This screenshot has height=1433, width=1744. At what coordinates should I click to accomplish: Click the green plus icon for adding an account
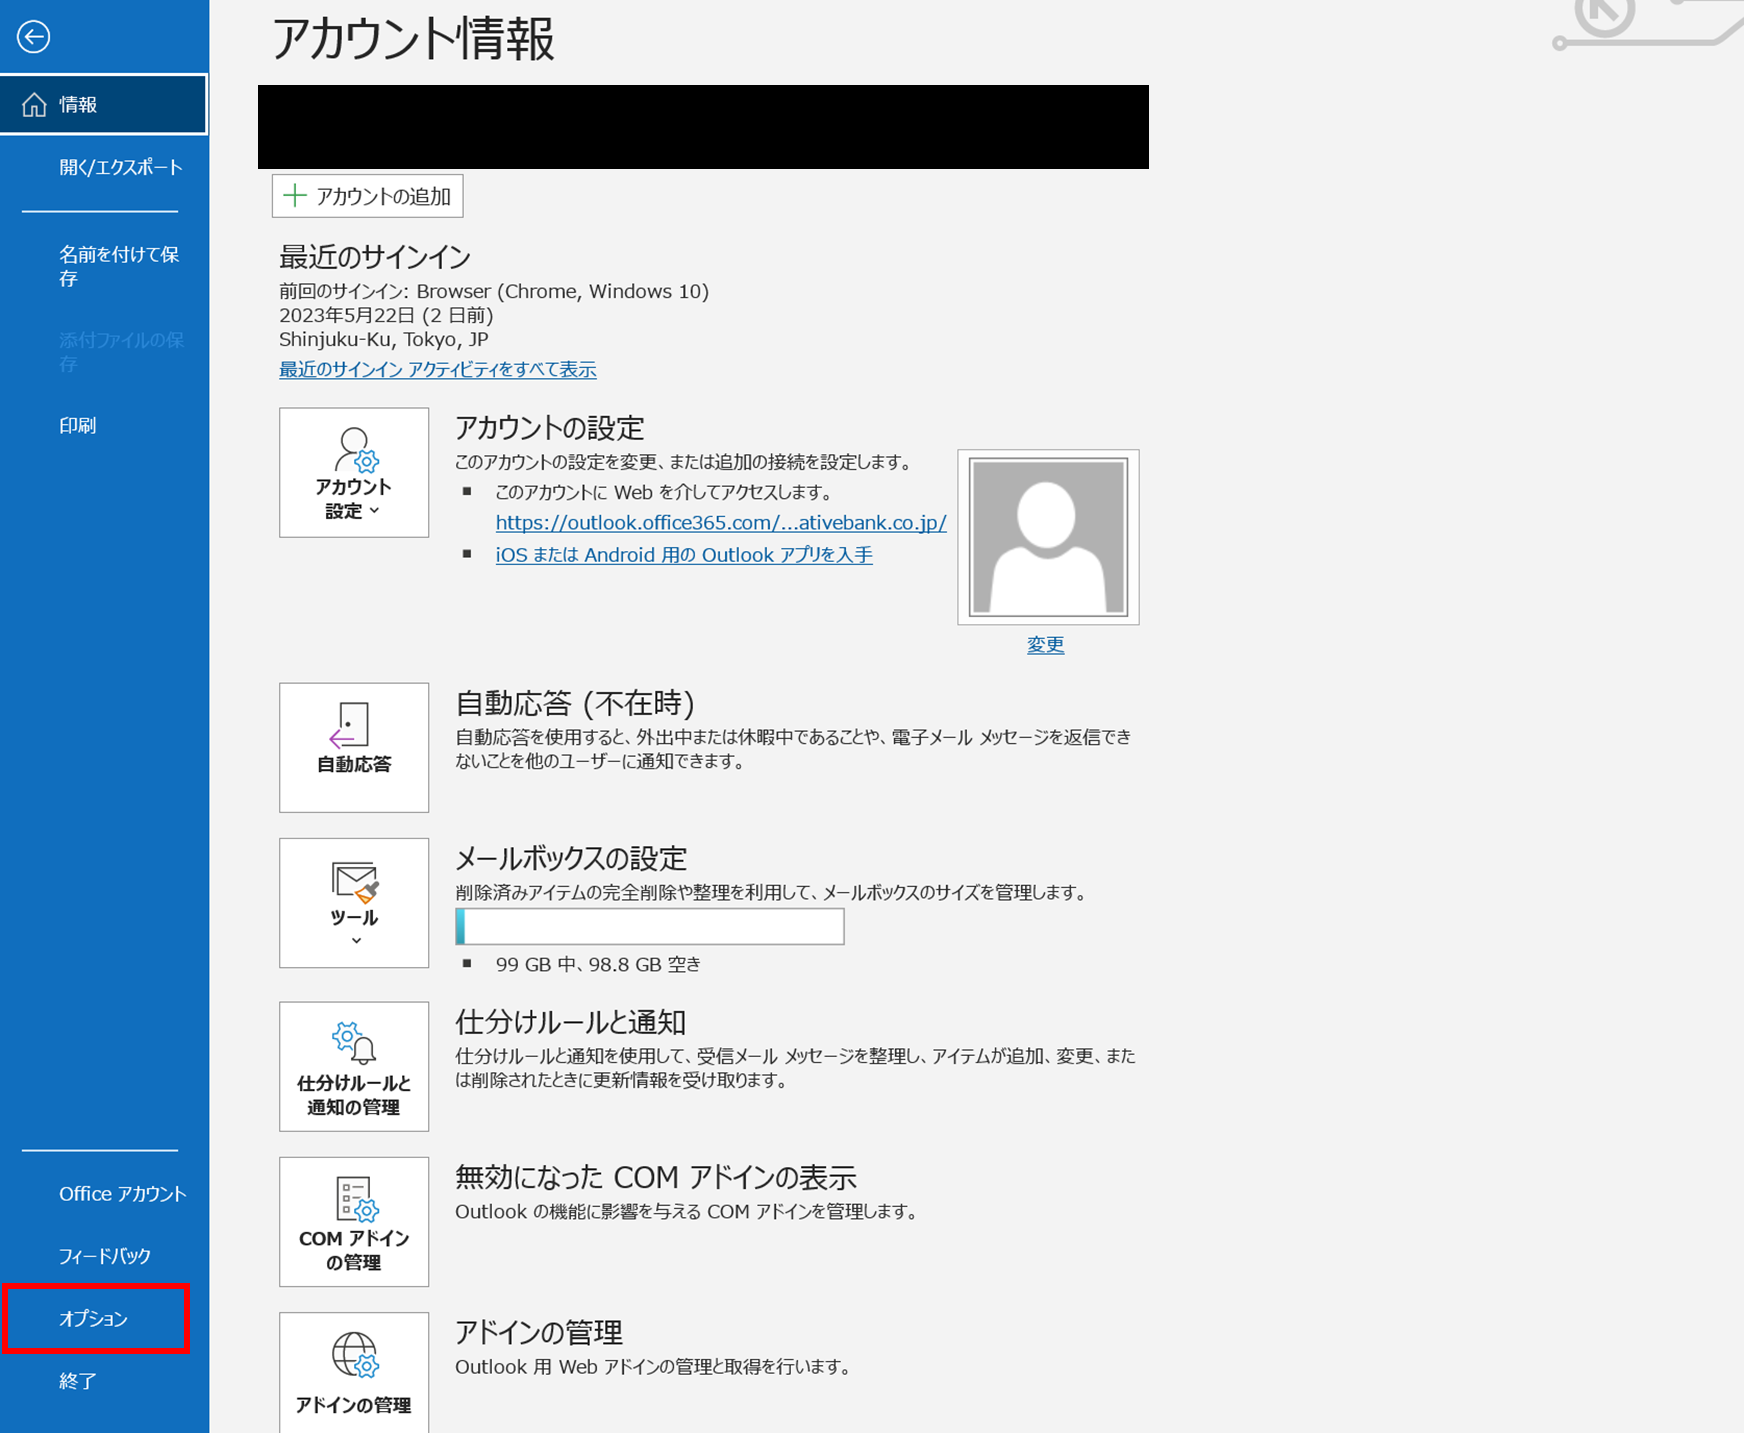point(294,196)
